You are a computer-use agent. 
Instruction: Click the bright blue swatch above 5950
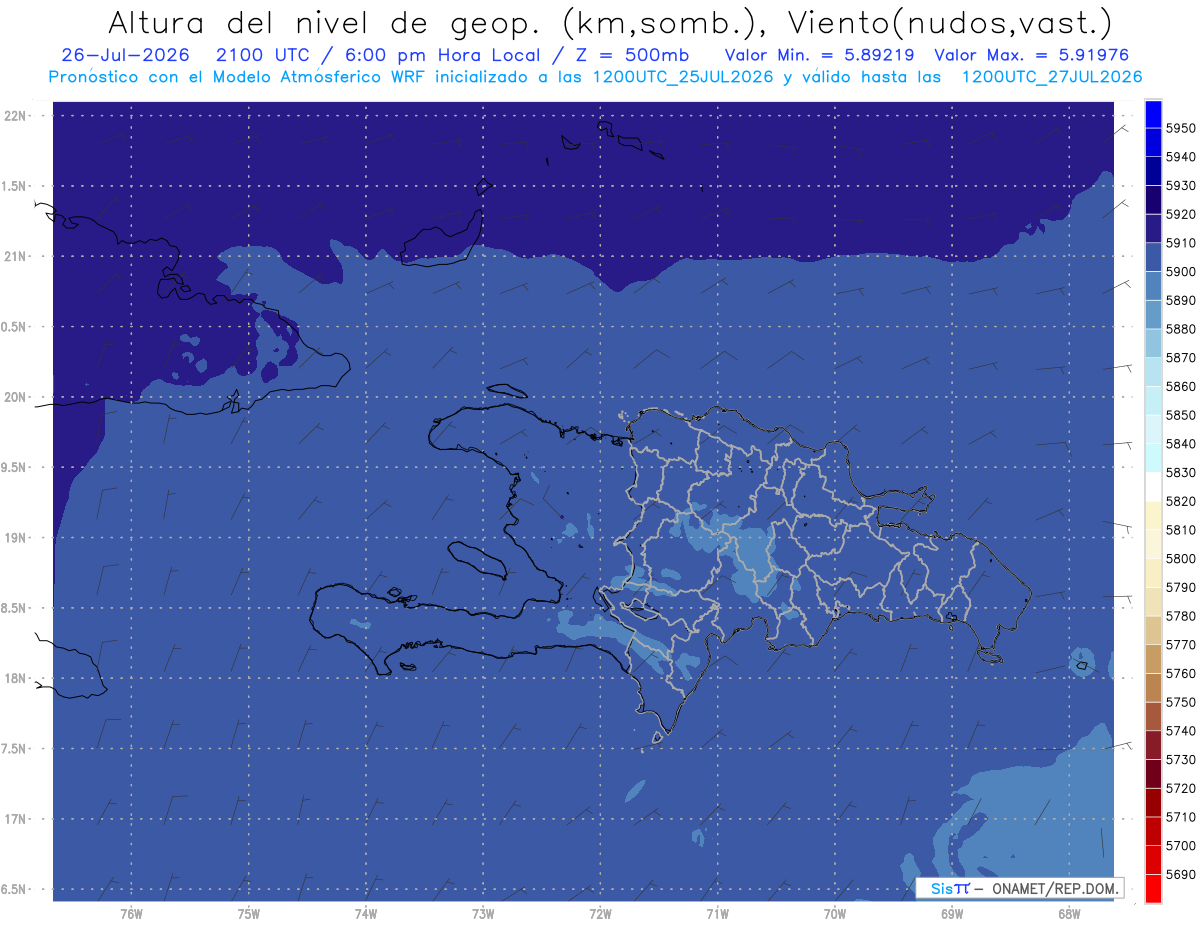click(1153, 113)
